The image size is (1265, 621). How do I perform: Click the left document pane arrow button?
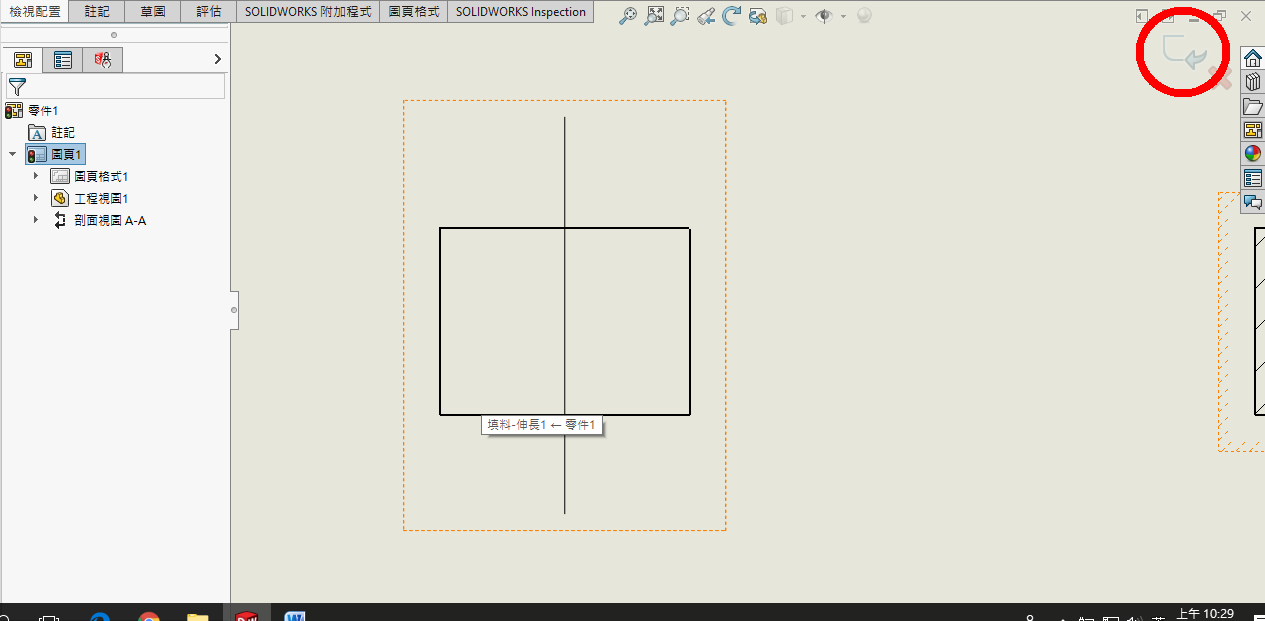click(1142, 16)
